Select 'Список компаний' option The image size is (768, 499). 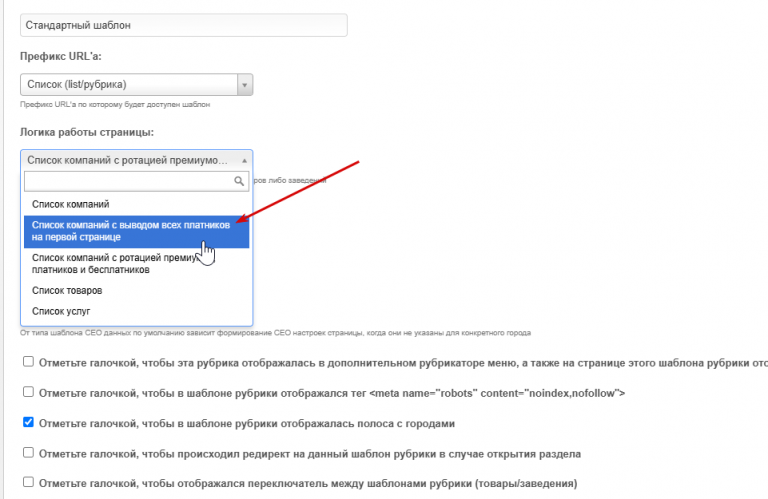coord(137,204)
